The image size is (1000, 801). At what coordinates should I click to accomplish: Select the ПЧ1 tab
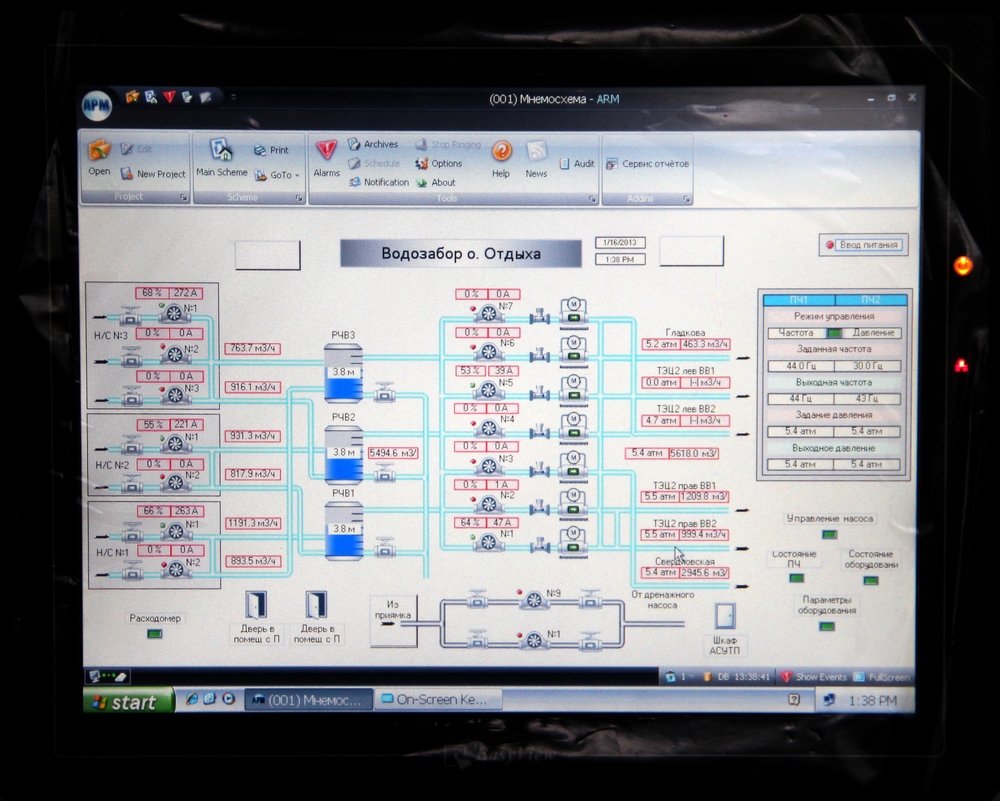(798, 299)
